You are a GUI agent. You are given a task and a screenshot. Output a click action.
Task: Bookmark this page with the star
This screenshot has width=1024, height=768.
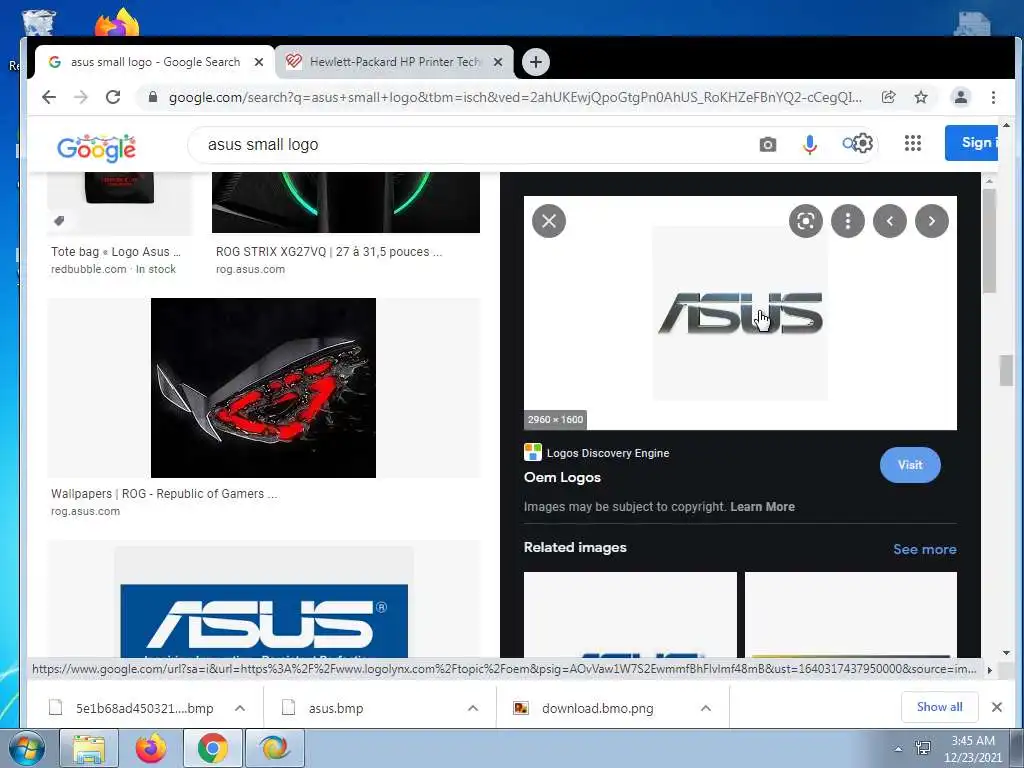[x=921, y=97]
